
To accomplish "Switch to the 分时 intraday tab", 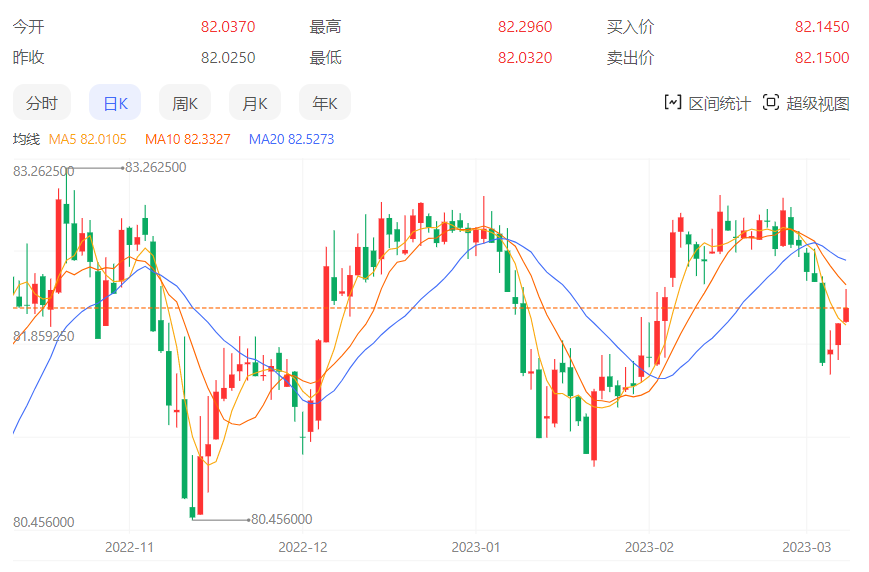I will pos(42,103).
